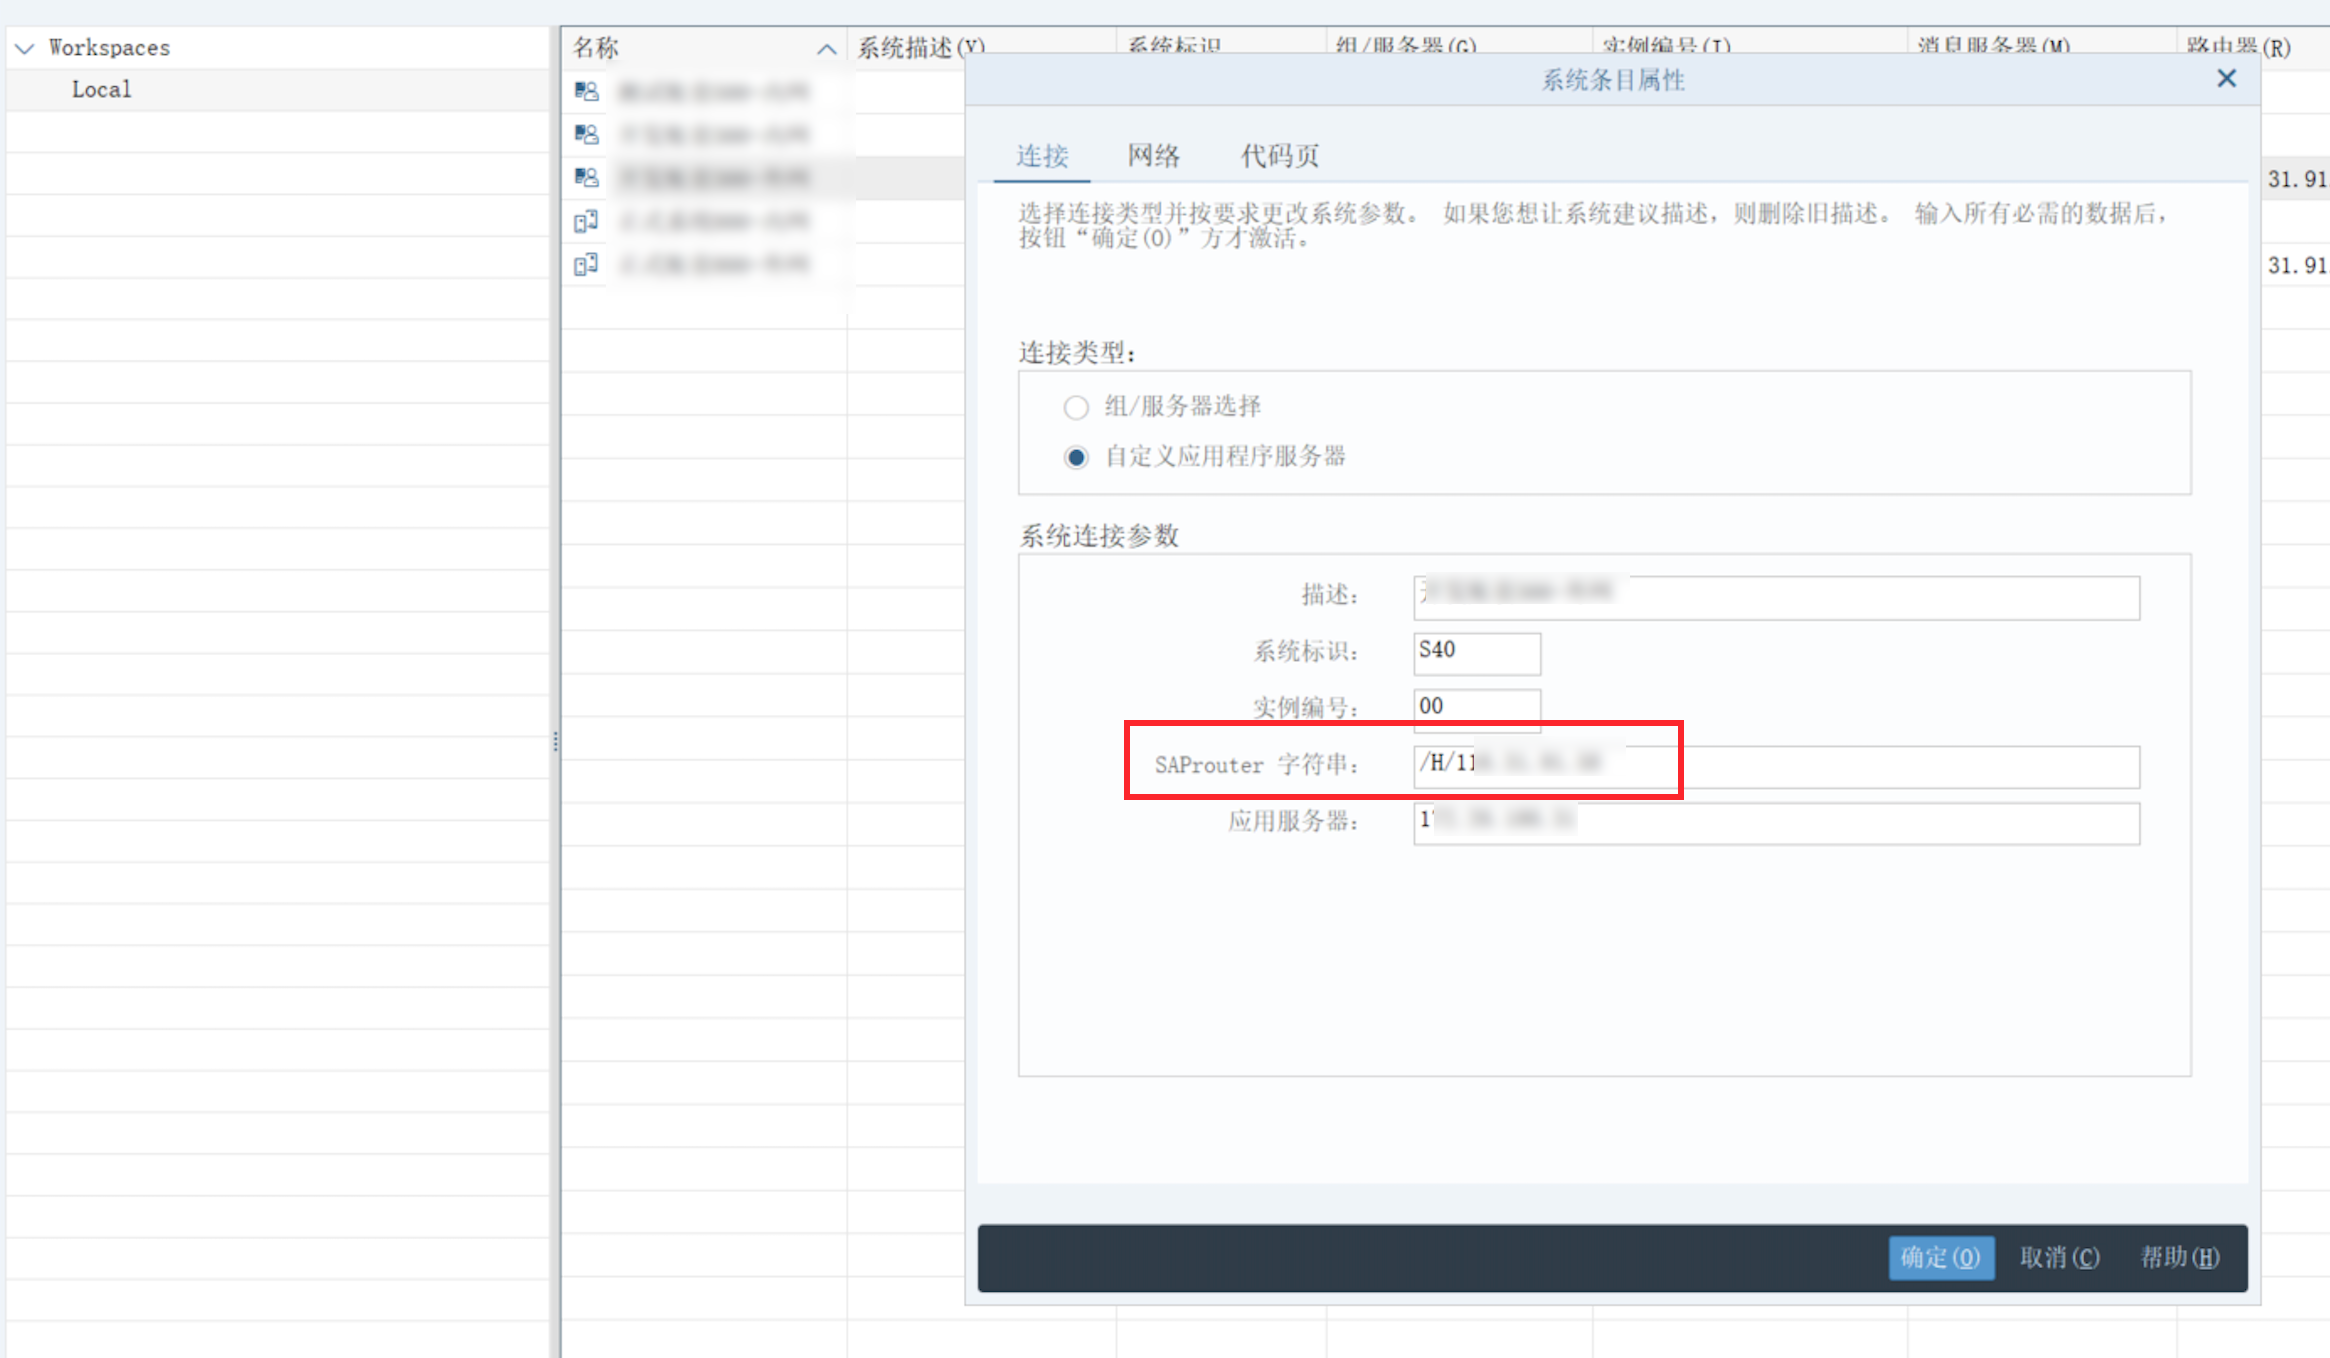
Task: Click the vertical pane splitter handle
Action: tap(555, 741)
